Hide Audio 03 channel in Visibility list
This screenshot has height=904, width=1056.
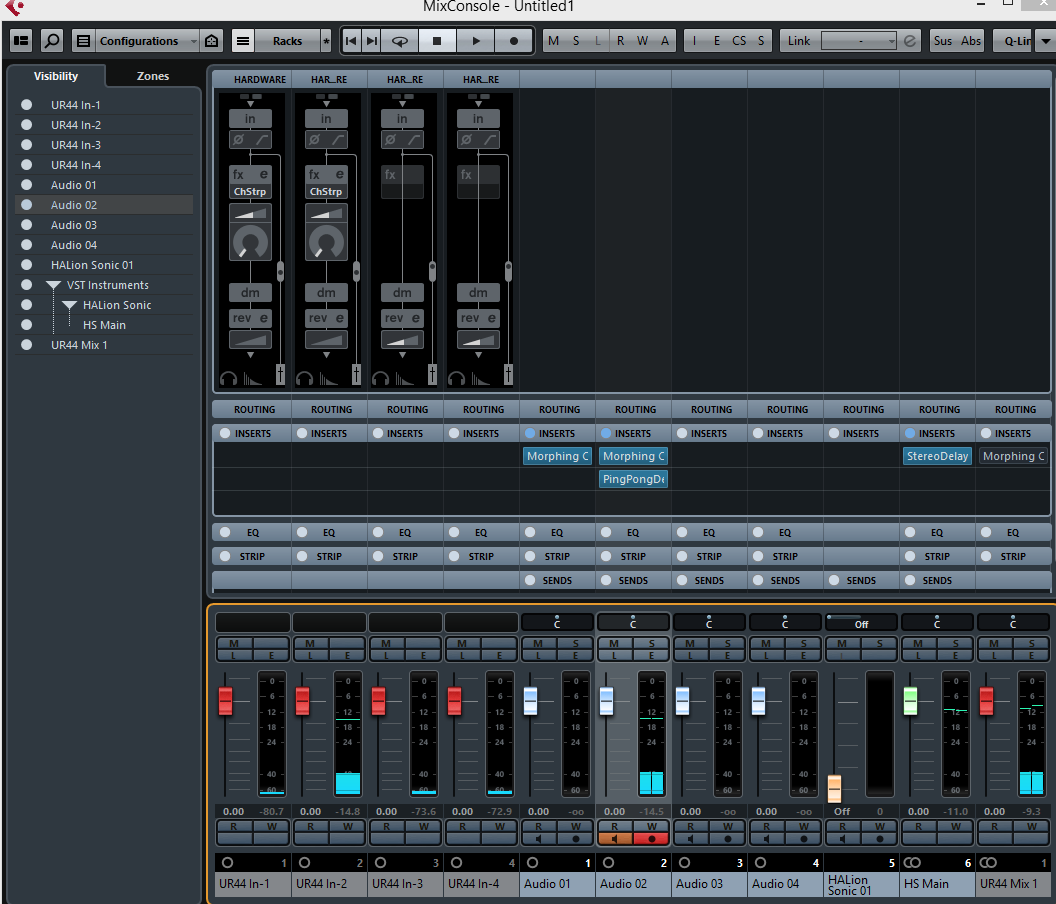27,225
